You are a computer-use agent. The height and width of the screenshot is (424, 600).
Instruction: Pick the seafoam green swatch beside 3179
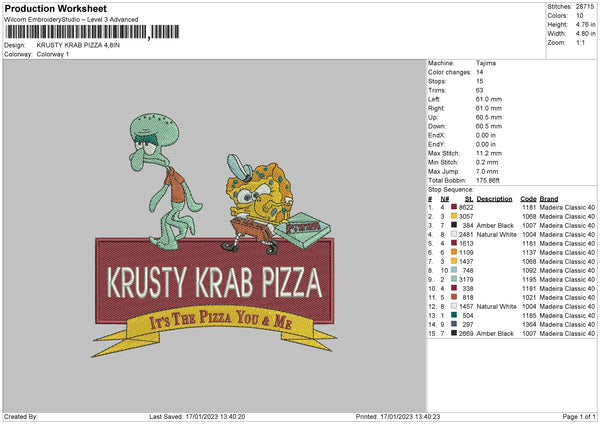(x=454, y=279)
